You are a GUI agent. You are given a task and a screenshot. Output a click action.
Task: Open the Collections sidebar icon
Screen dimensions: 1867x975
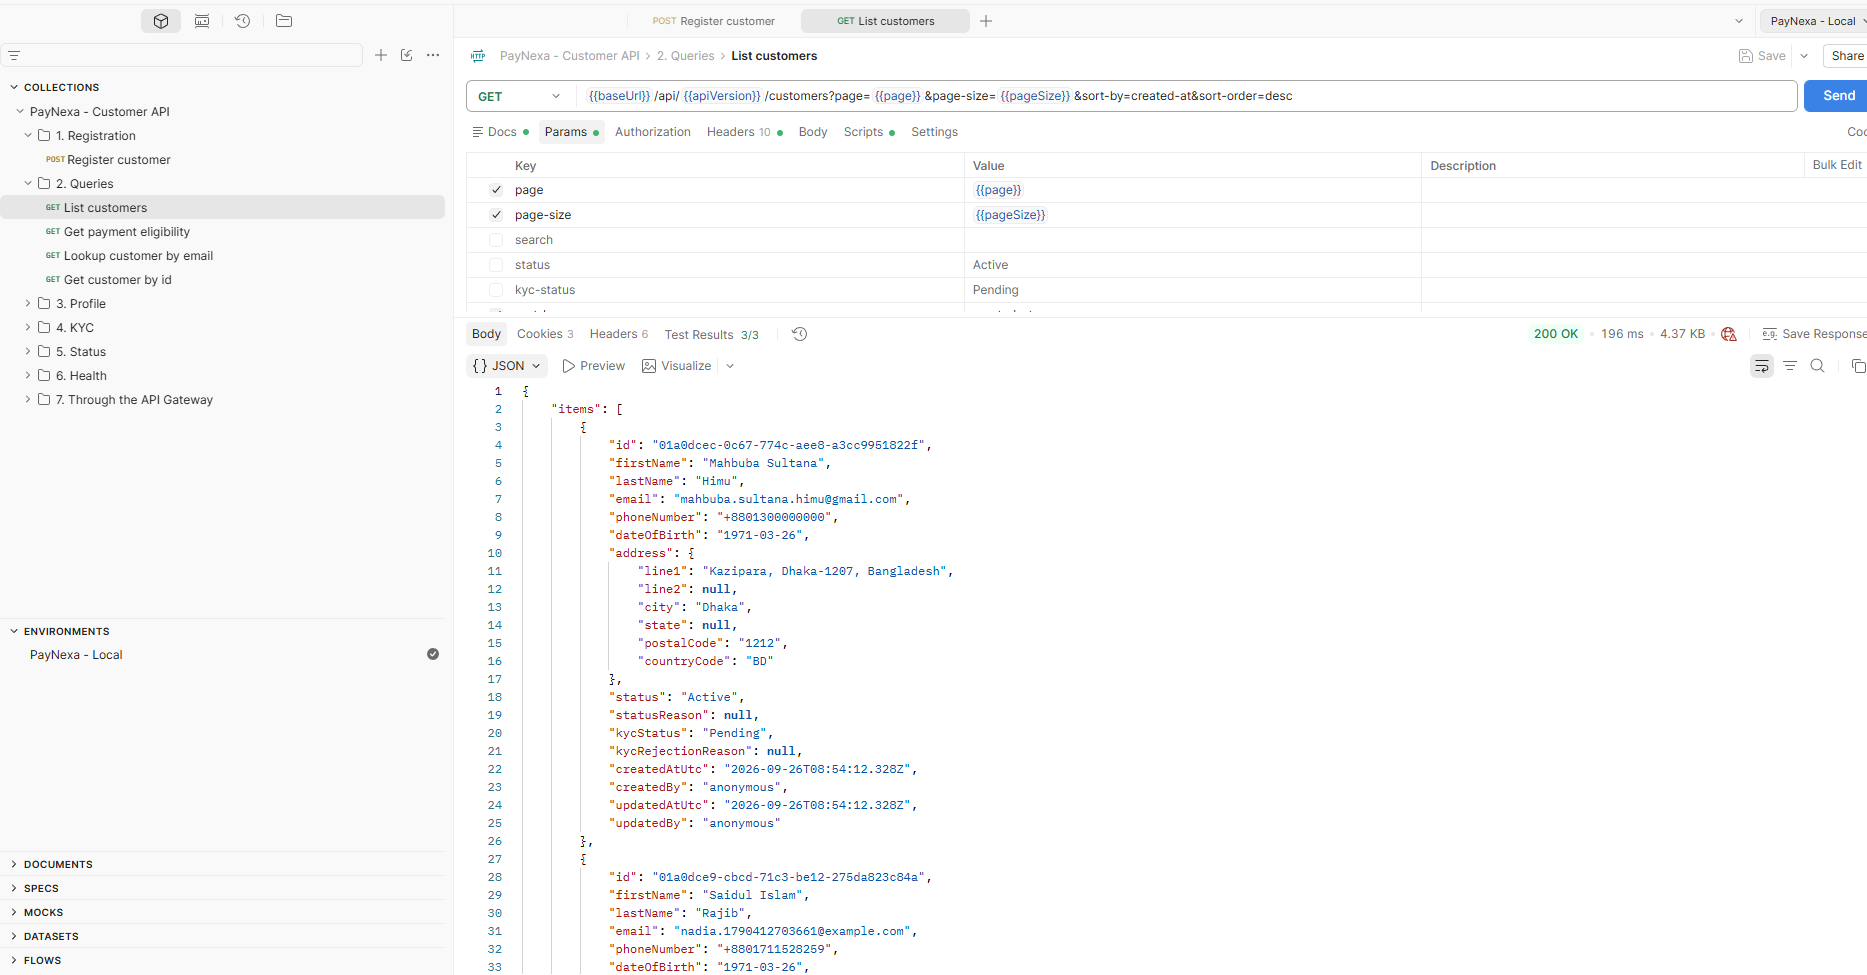tap(161, 21)
